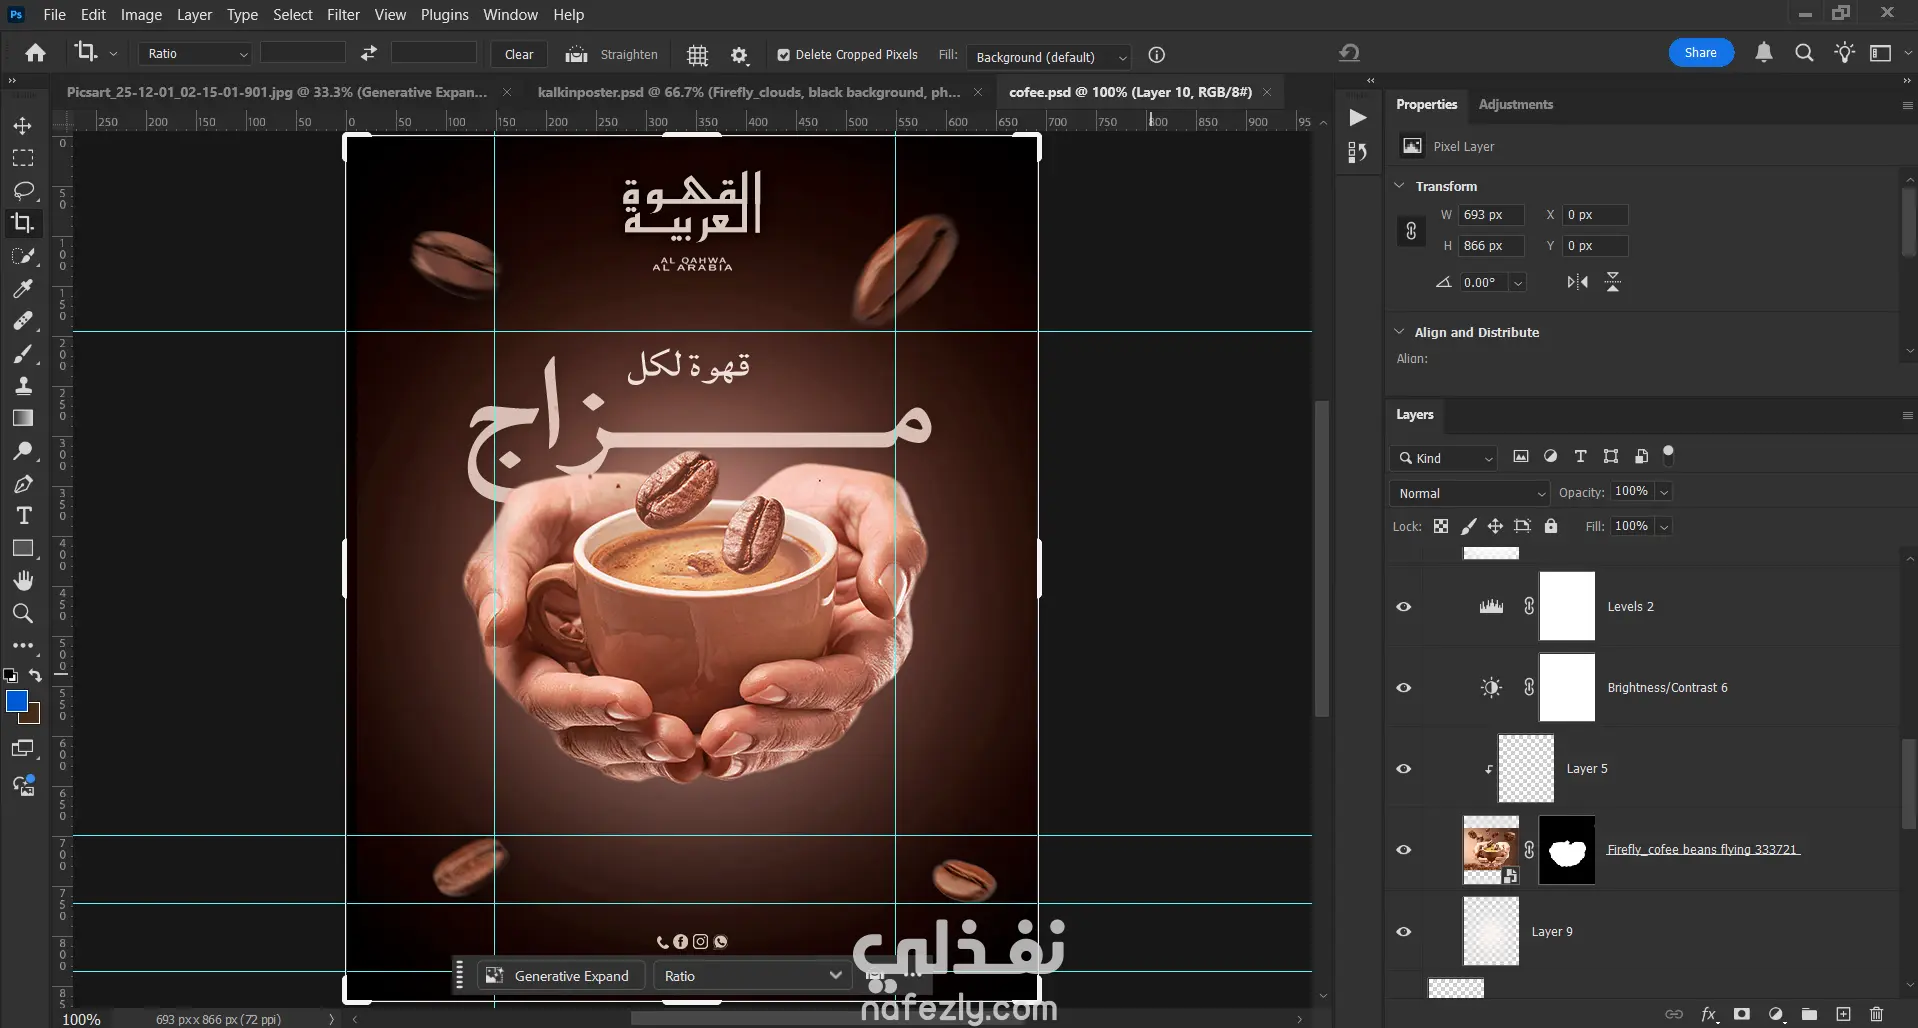Go to the Photoshop Home screen

[36, 54]
